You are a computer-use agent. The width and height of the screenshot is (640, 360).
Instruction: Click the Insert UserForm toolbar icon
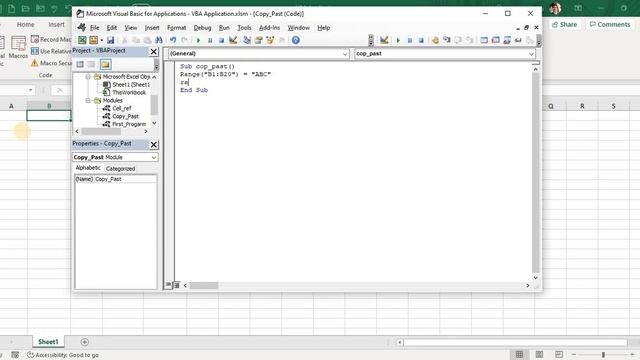(93, 40)
